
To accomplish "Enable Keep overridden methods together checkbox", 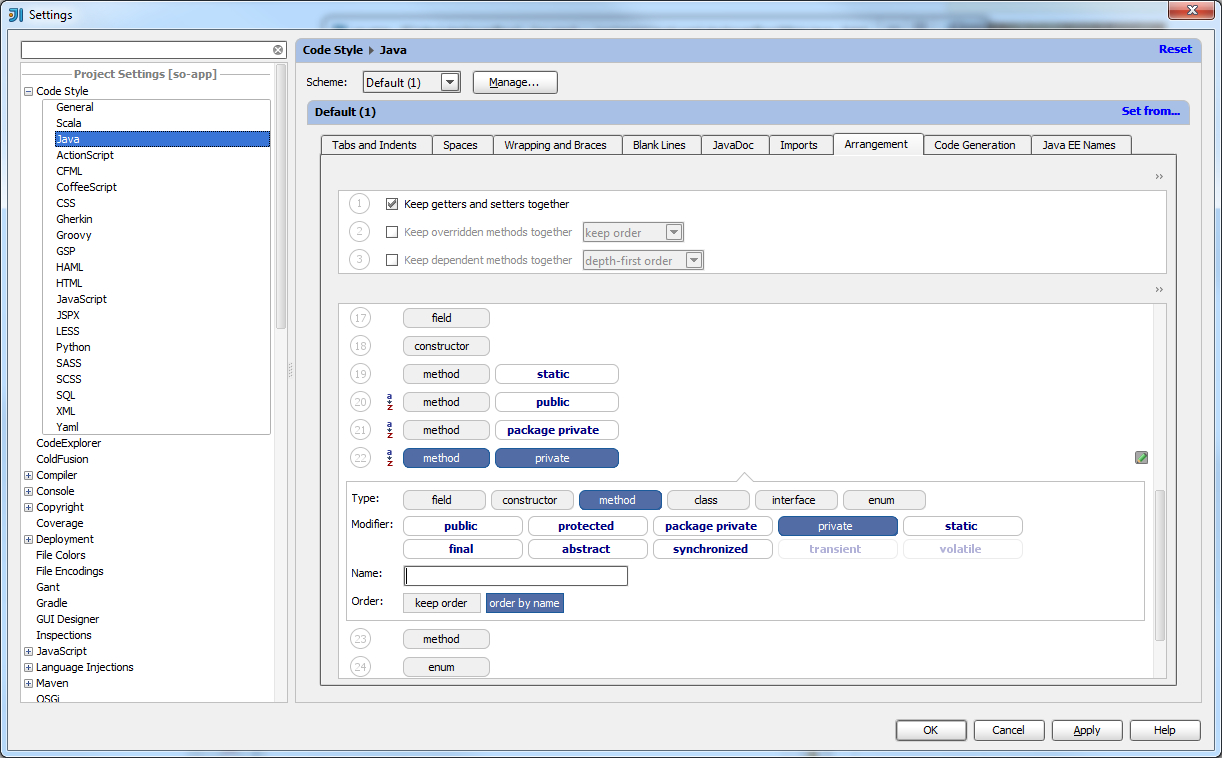I will (392, 232).
